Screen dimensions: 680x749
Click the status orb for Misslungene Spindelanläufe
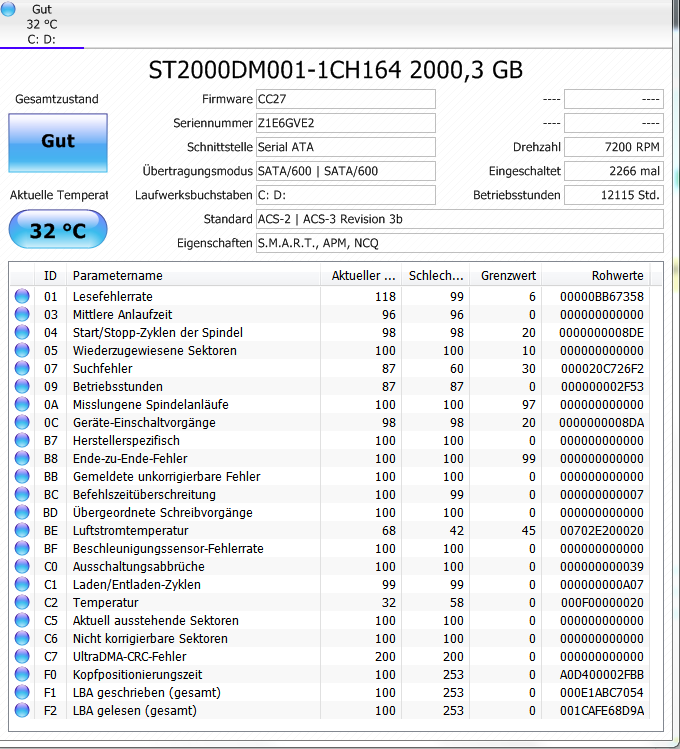pos(22,404)
